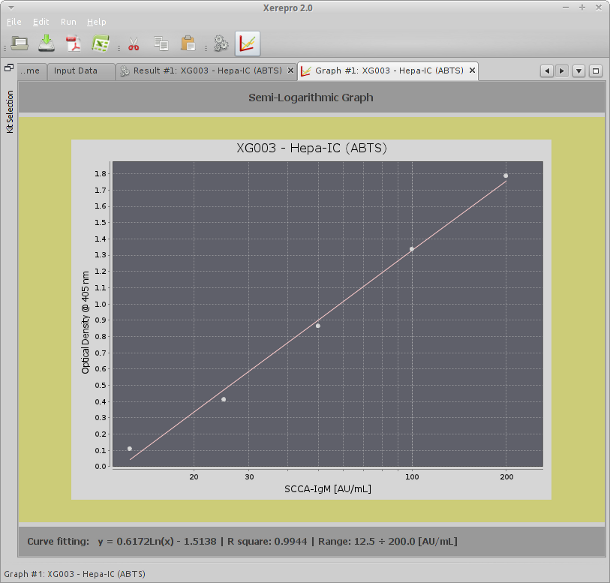Open the Edit menu
610x583 pixels.
click(41, 21)
